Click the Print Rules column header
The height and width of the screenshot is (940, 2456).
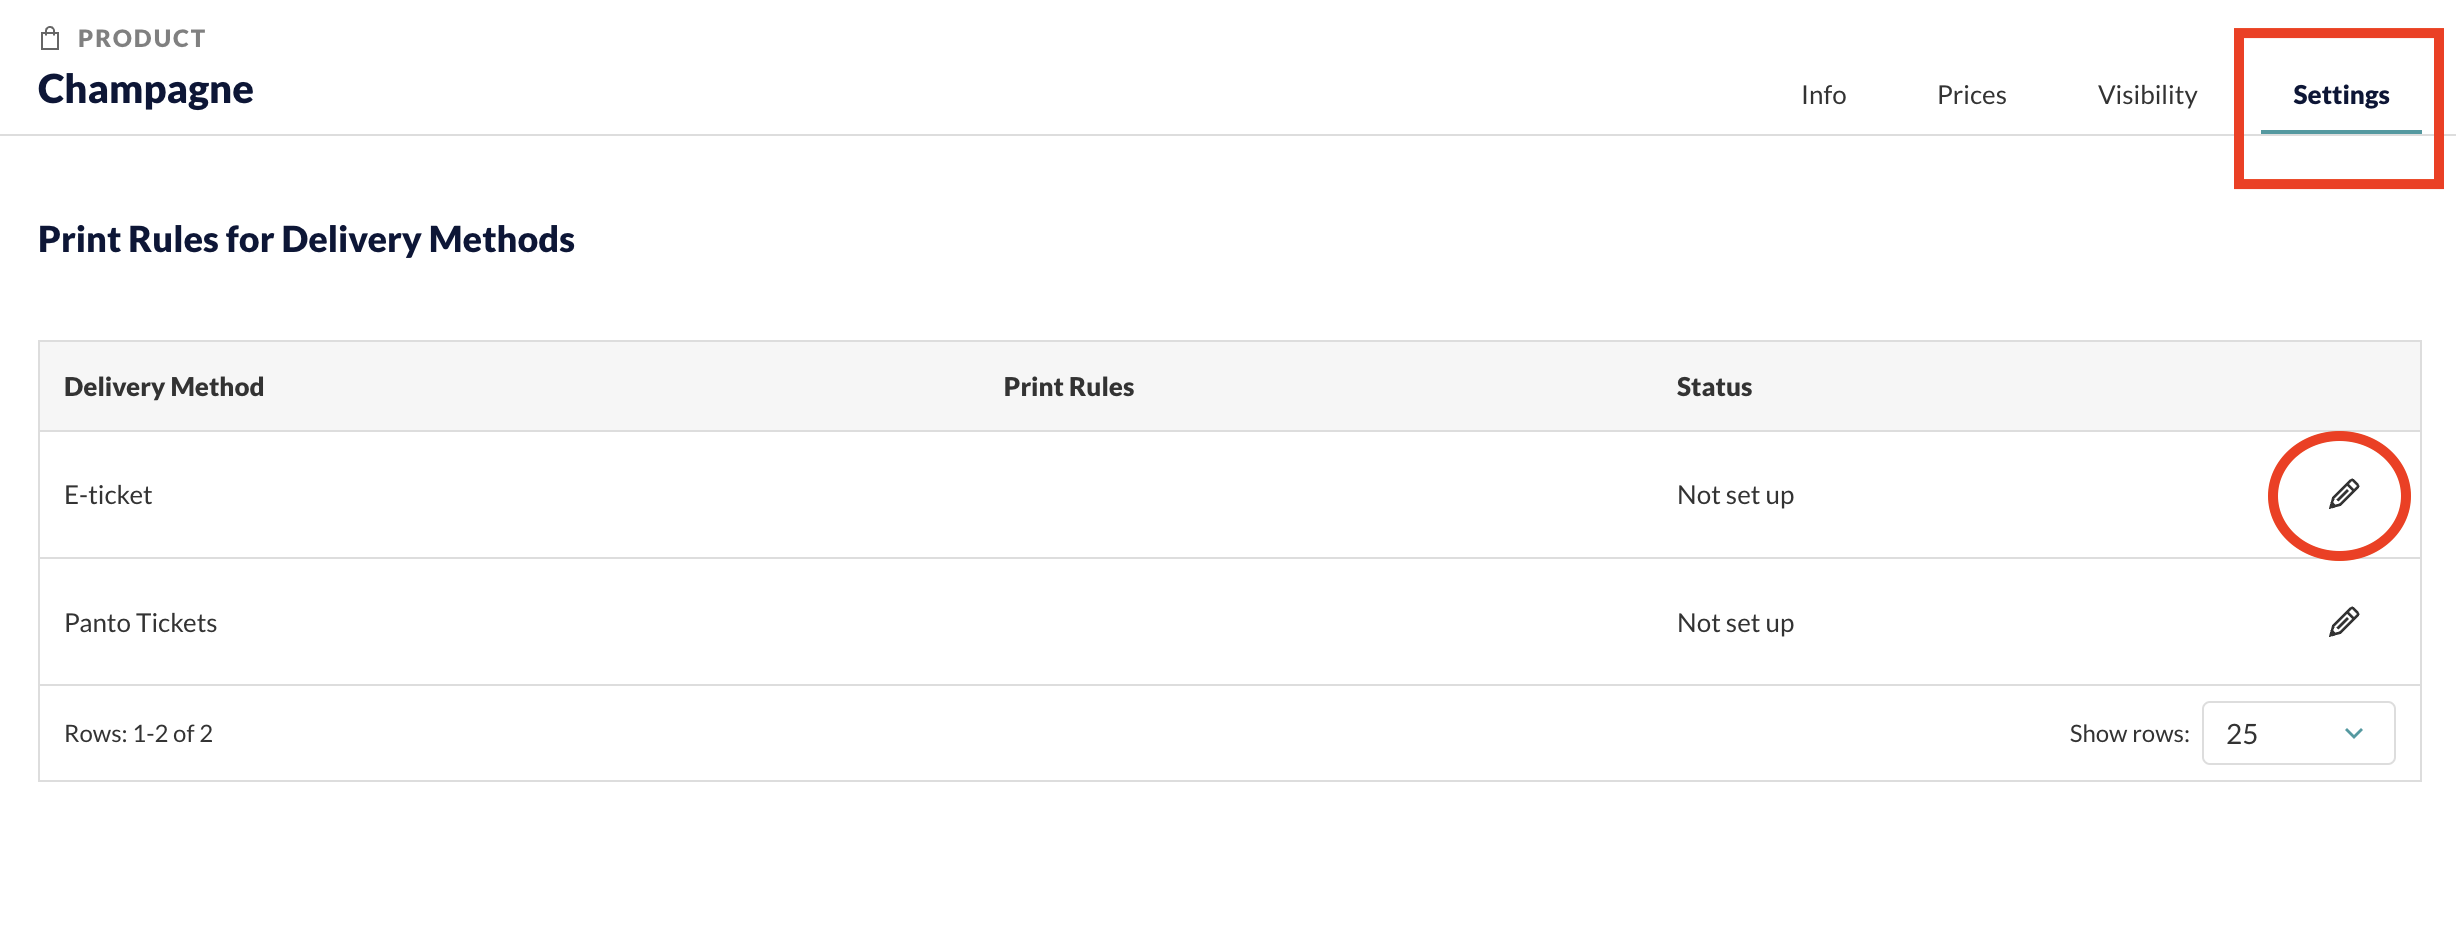click(x=1069, y=387)
